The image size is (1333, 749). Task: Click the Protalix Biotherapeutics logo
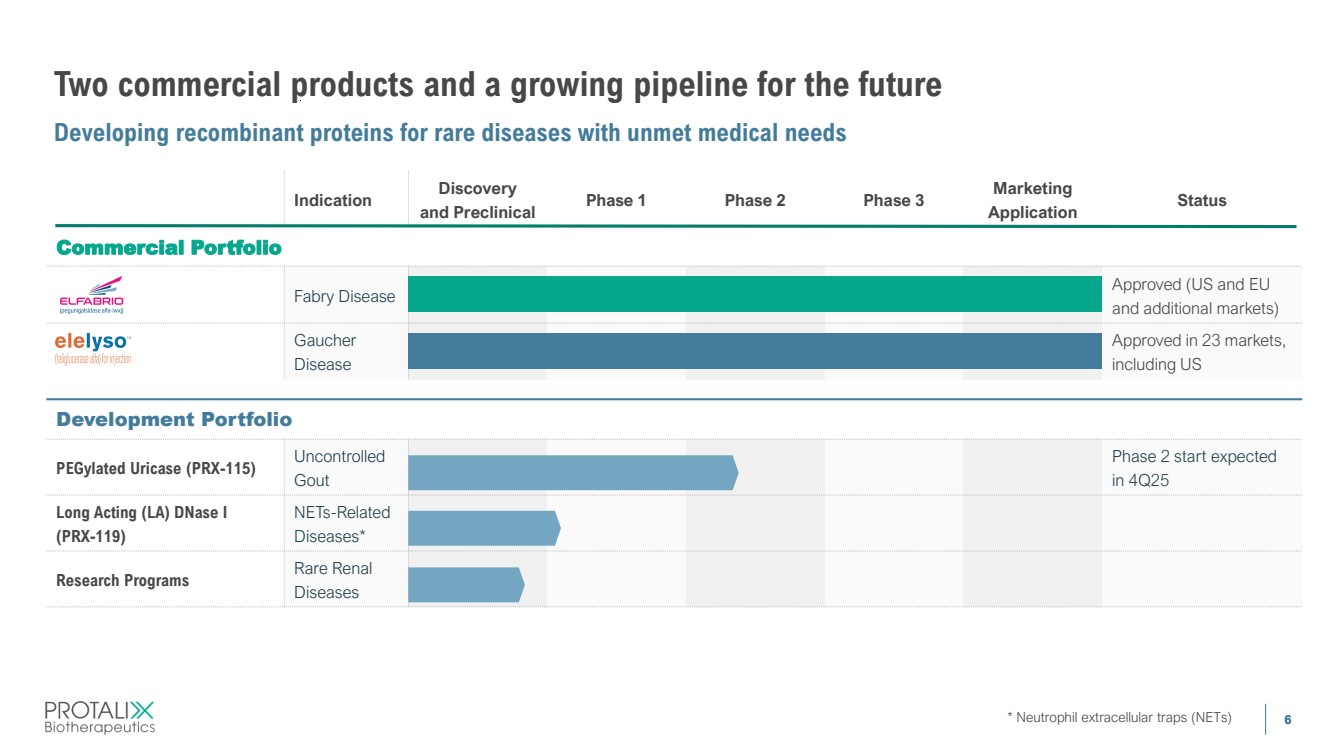pyautogui.click(x=100, y=717)
